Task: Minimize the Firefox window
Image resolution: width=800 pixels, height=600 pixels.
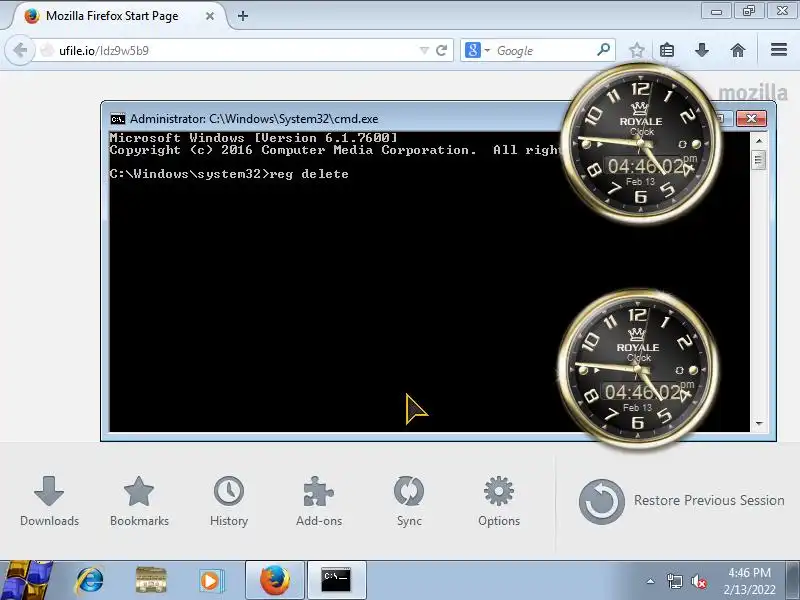Action: pyautogui.click(x=716, y=11)
